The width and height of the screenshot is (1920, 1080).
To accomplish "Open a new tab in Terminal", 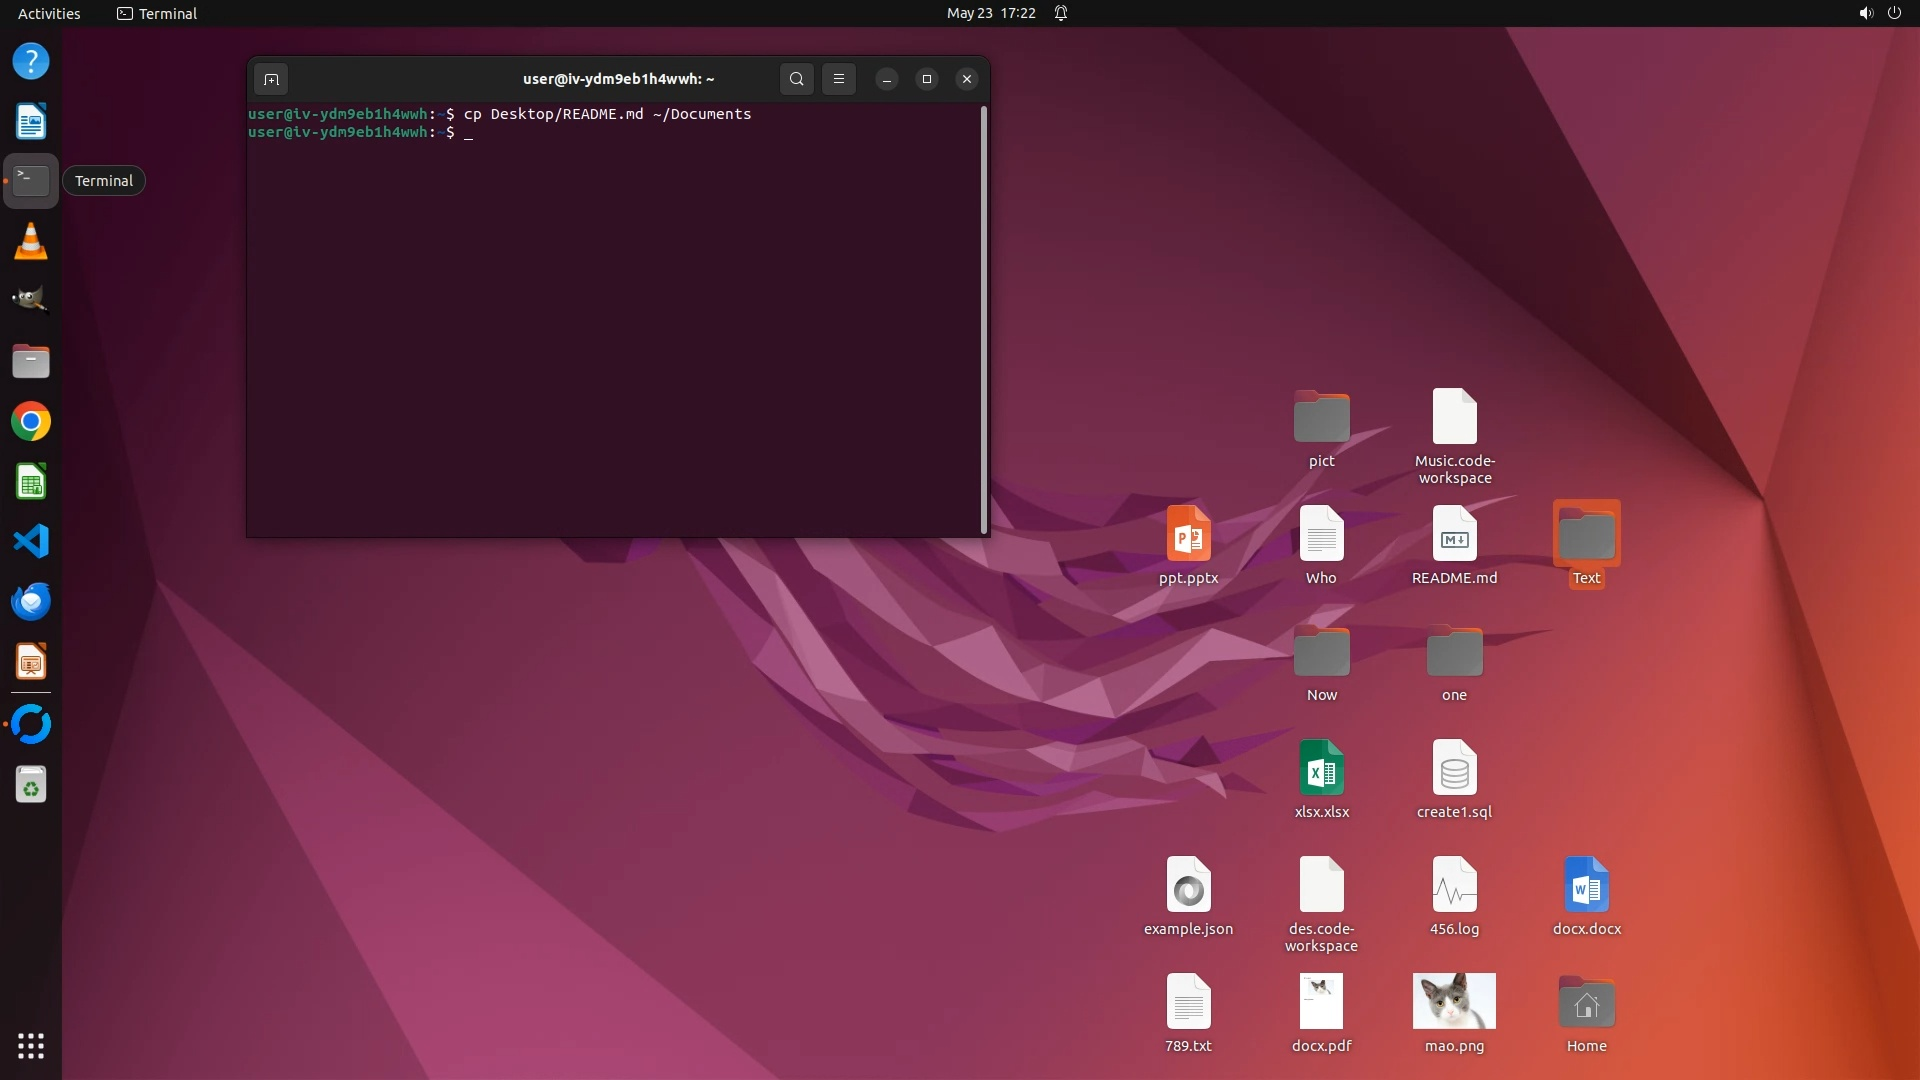I will (271, 79).
